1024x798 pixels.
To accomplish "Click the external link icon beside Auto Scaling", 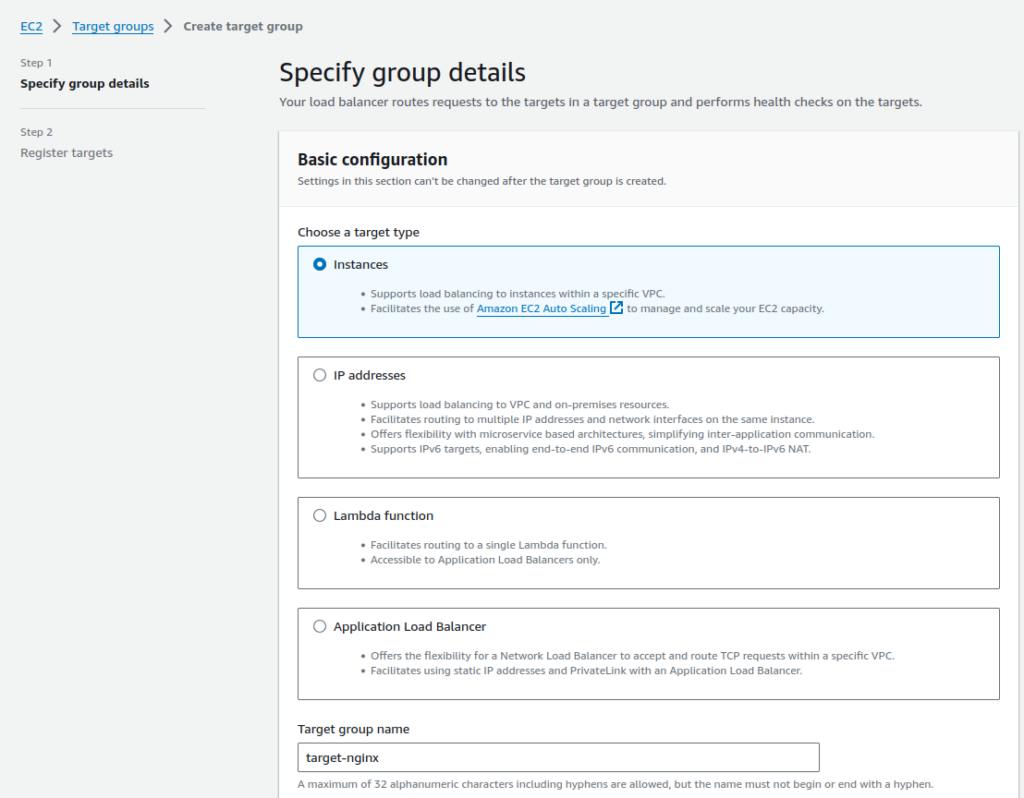I will [617, 308].
